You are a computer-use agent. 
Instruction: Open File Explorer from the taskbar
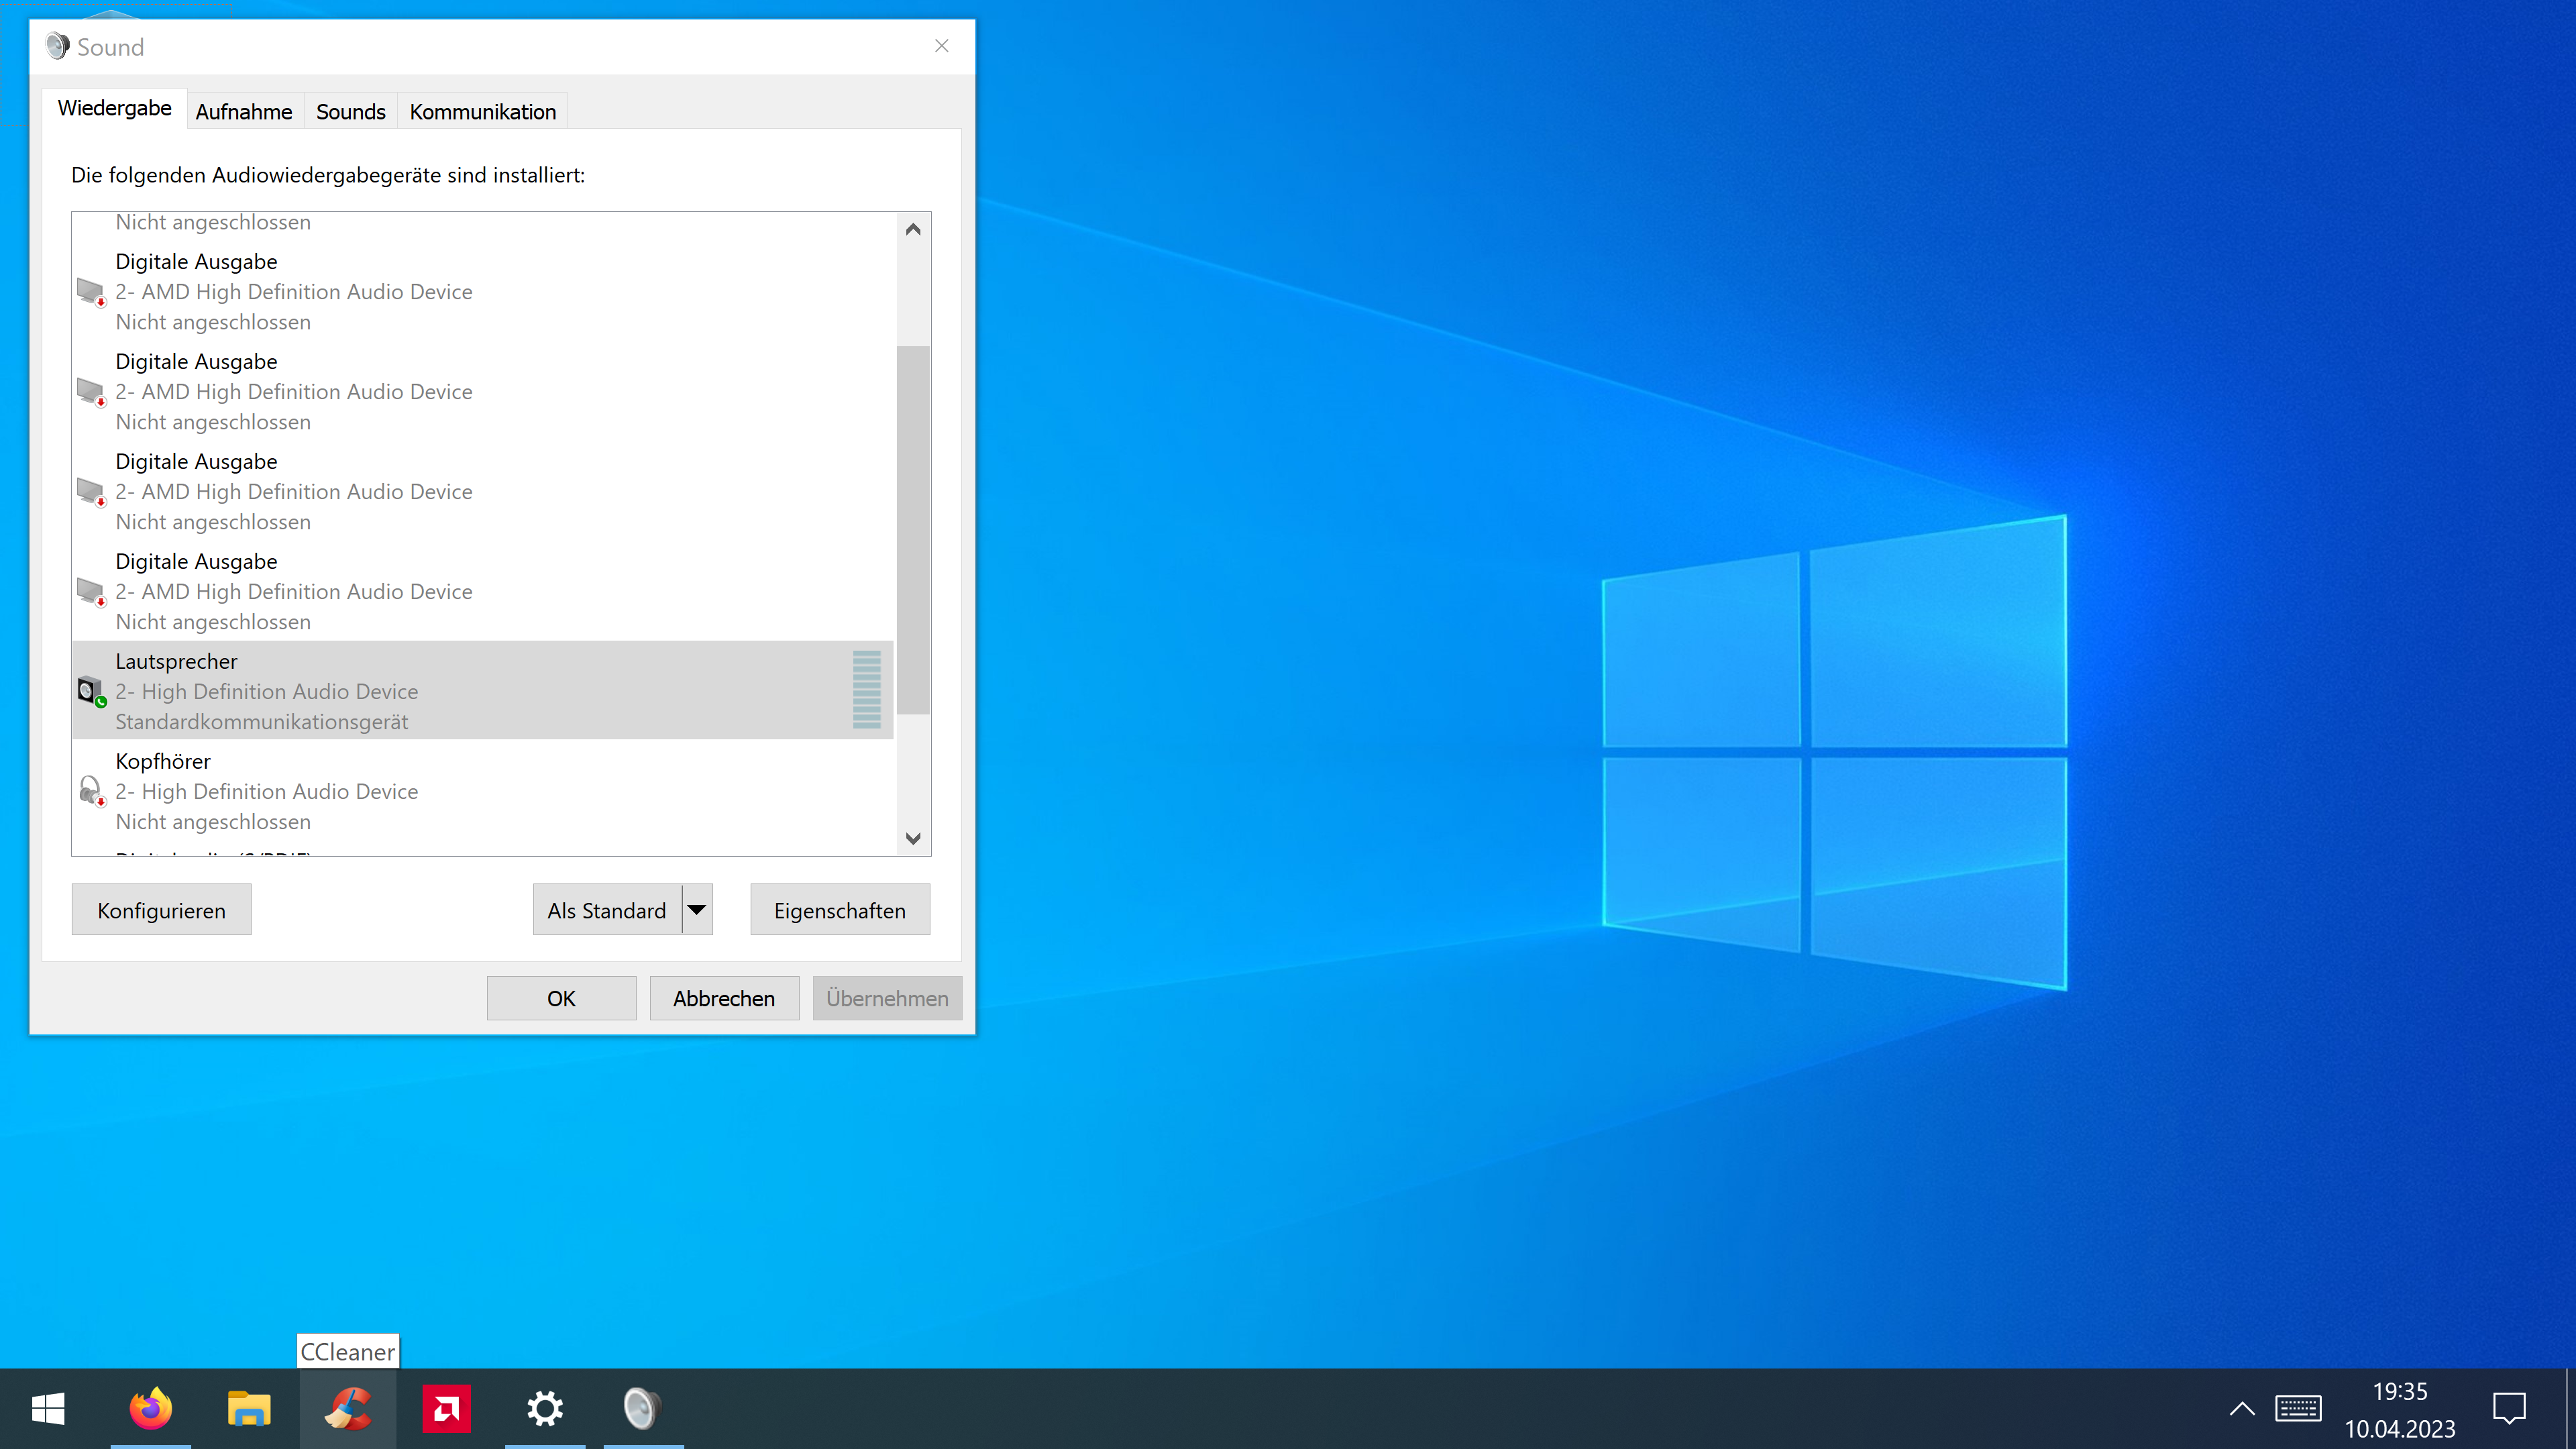click(249, 1409)
